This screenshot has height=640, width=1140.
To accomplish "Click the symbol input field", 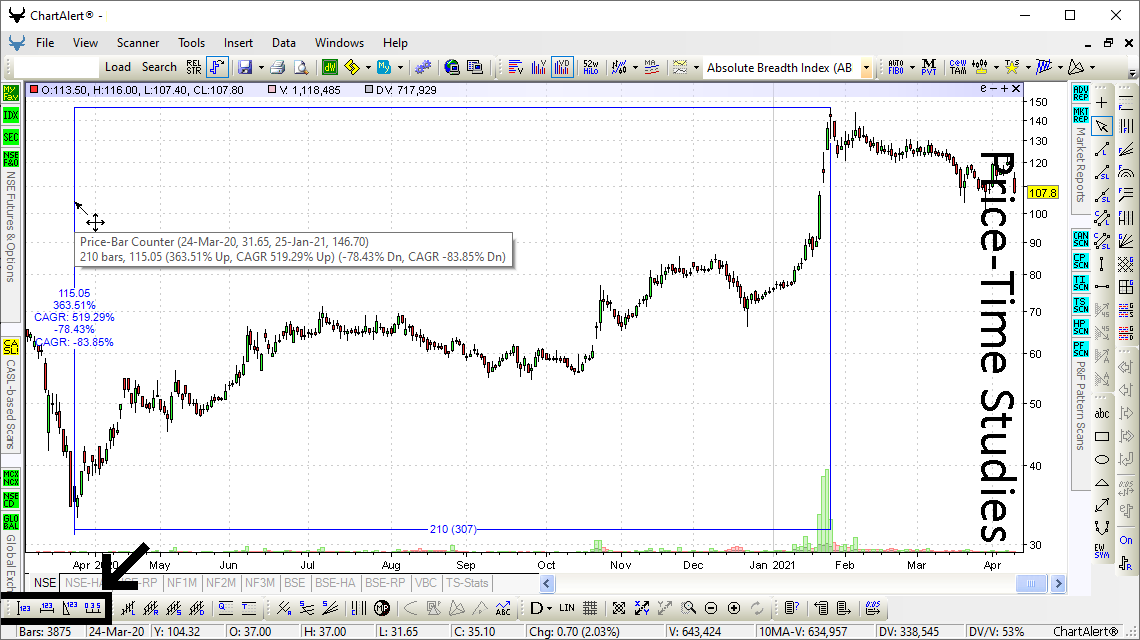I will [x=56, y=68].
